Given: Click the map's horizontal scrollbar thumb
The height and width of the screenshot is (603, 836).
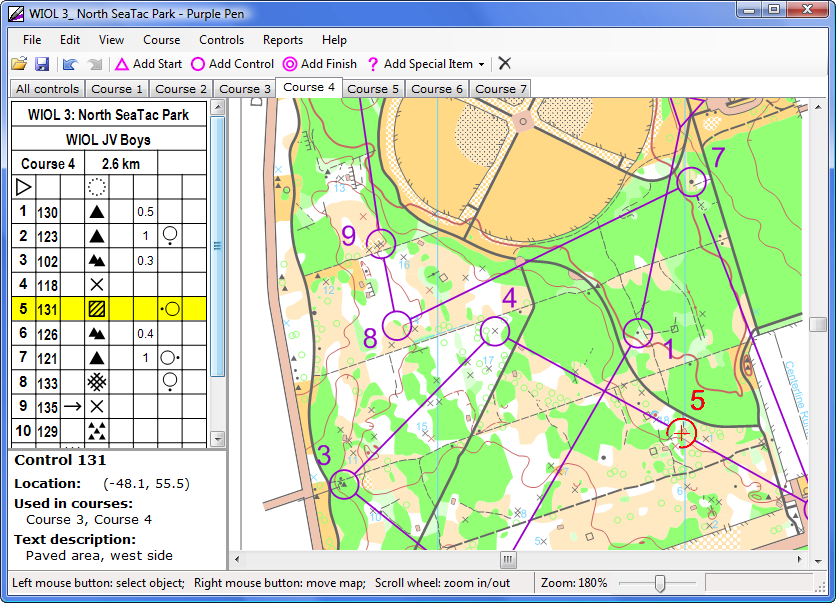Looking at the screenshot, I should pyautogui.click(x=508, y=560).
